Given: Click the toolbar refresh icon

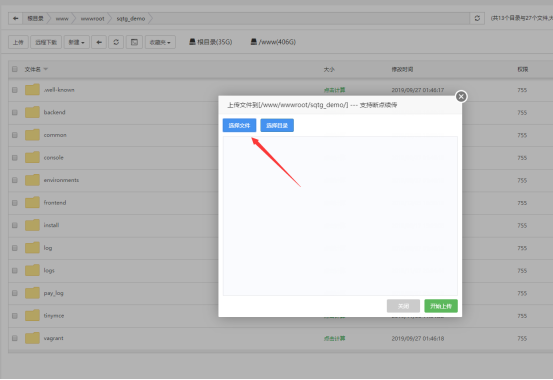Looking at the screenshot, I should point(116,42).
